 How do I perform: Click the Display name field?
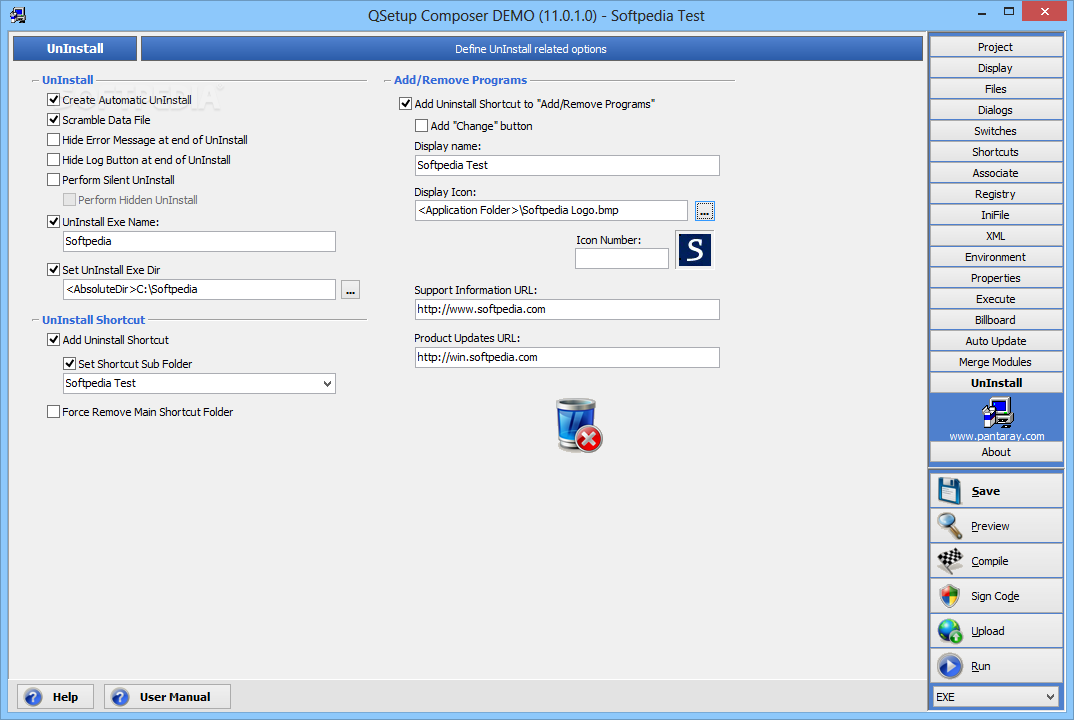(x=567, y=165)
